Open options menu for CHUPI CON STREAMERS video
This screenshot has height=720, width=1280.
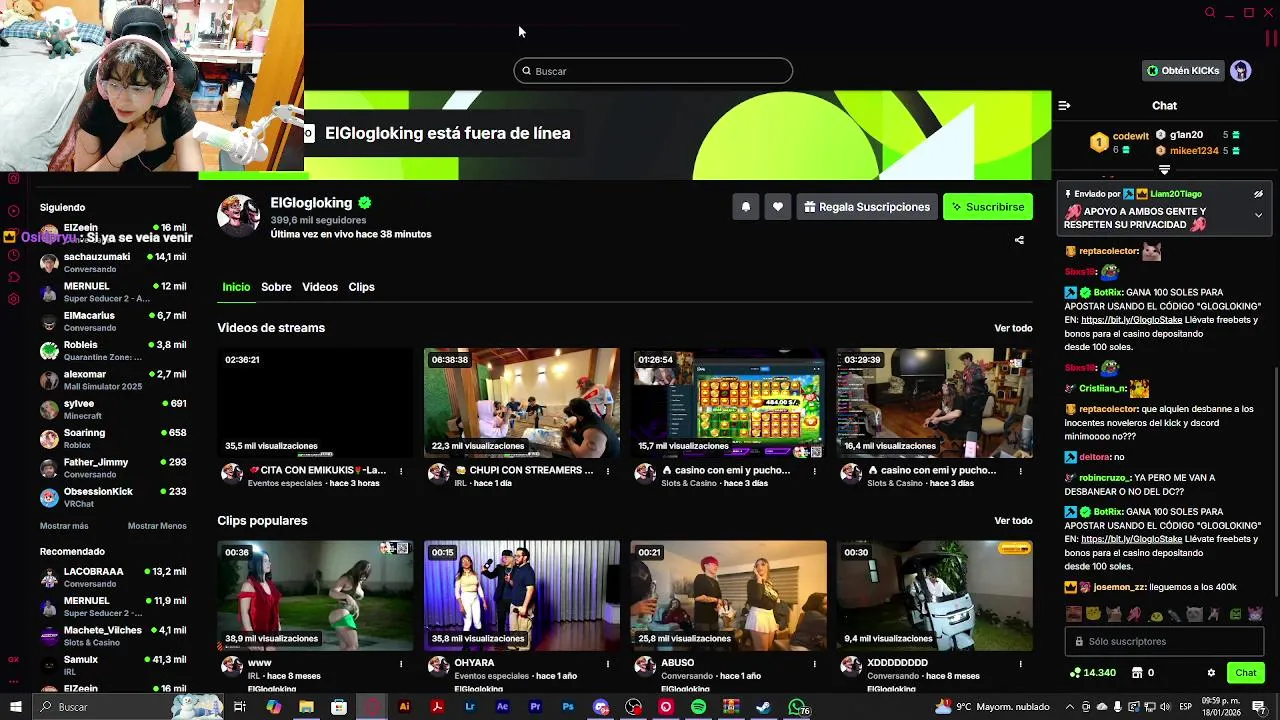pyautogui.click(x=607, y=471)
